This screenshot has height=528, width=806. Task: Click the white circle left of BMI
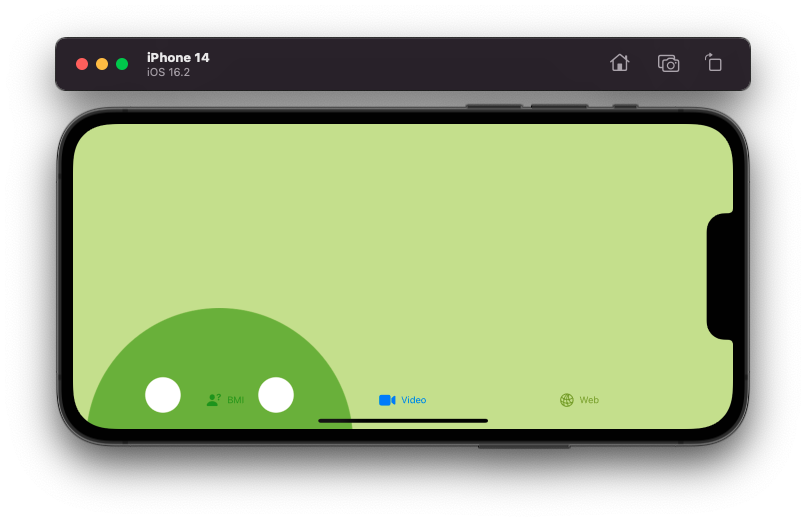pos(163,395)
